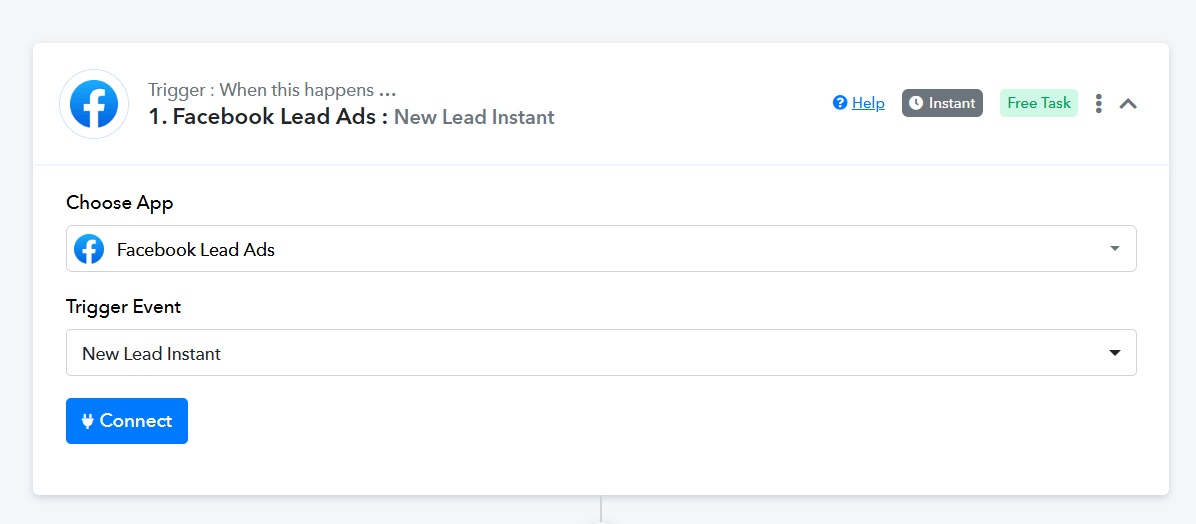
Task: Click the Connect button
Action: [x=127, y=421]
